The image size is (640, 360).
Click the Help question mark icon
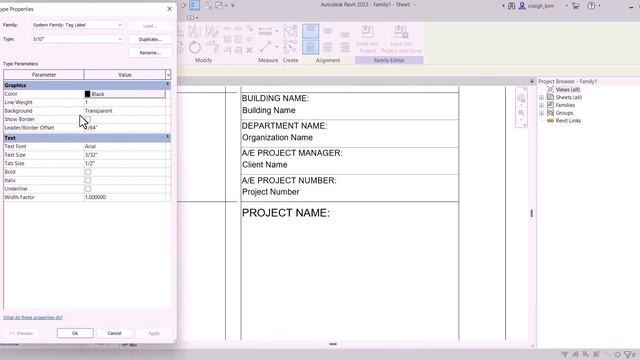[x=591, y=6]
